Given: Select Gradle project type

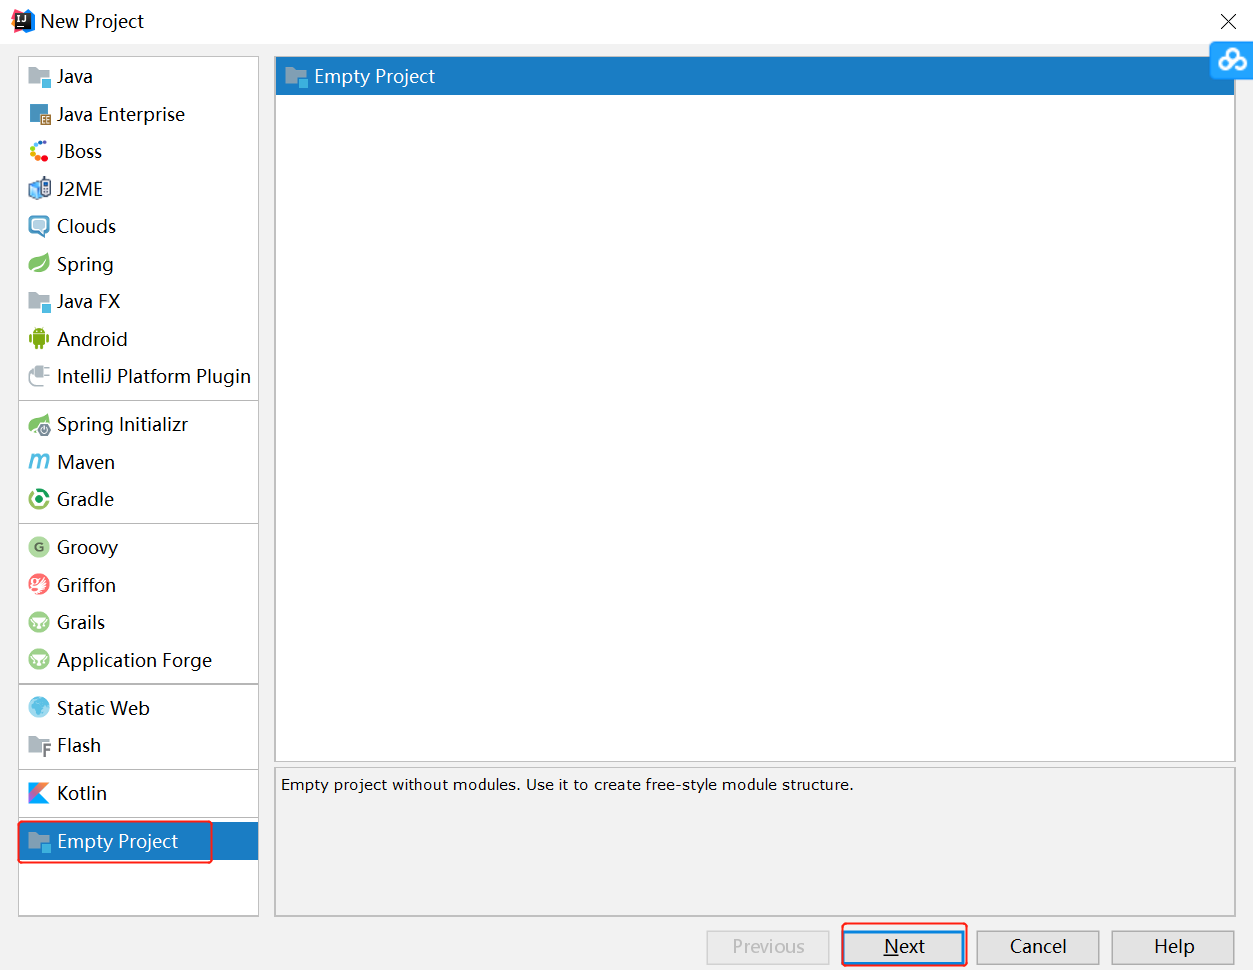Looking at the screenshot, I should (138, 499).
